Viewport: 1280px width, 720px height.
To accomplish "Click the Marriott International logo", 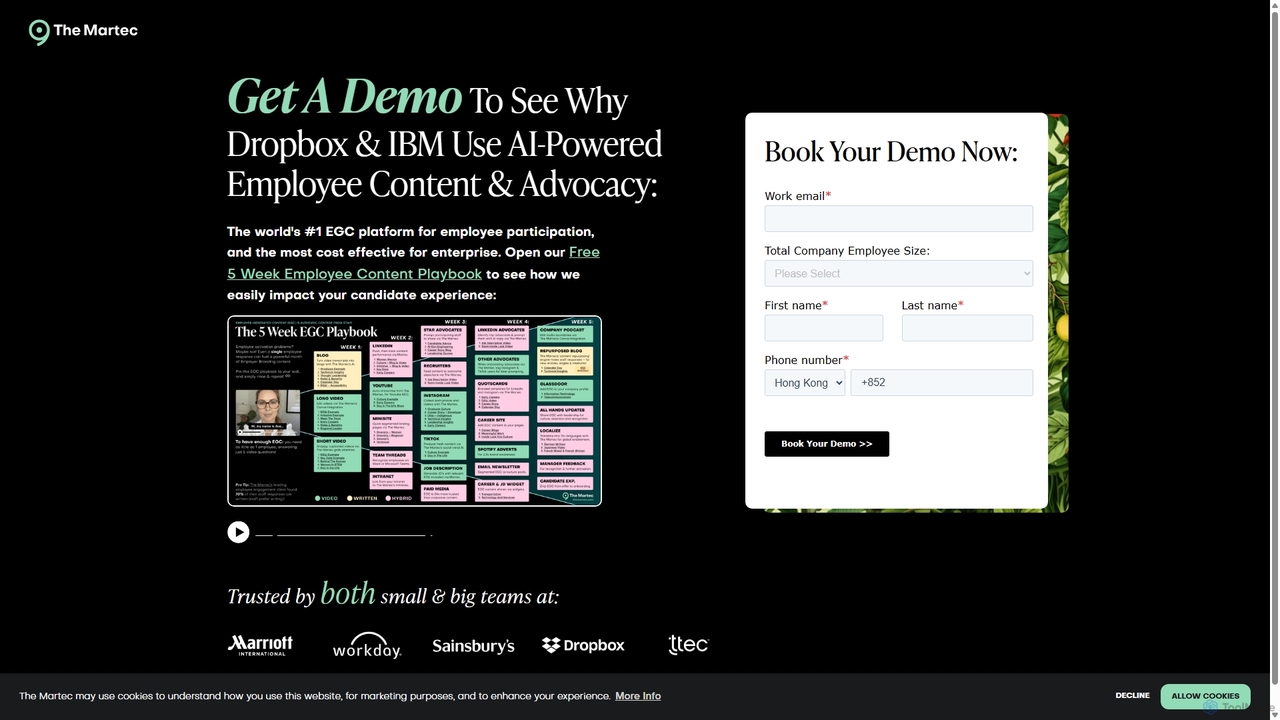I will coord(260,645).
